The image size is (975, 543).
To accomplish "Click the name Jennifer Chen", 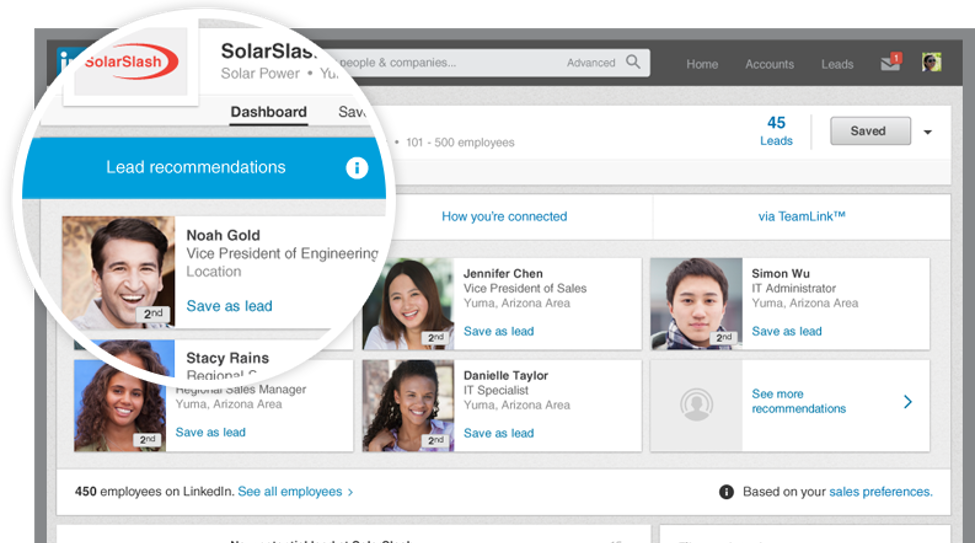I will (503, 274).
